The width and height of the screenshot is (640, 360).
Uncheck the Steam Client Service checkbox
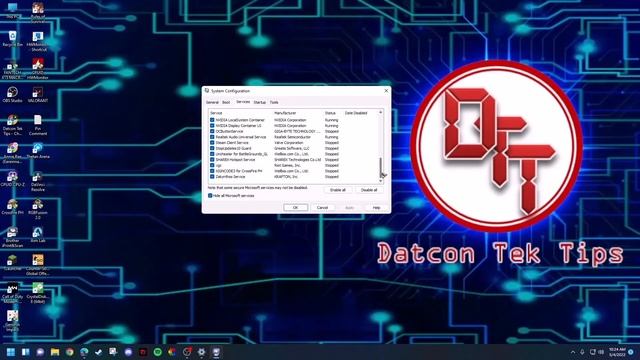pos(212,143)
